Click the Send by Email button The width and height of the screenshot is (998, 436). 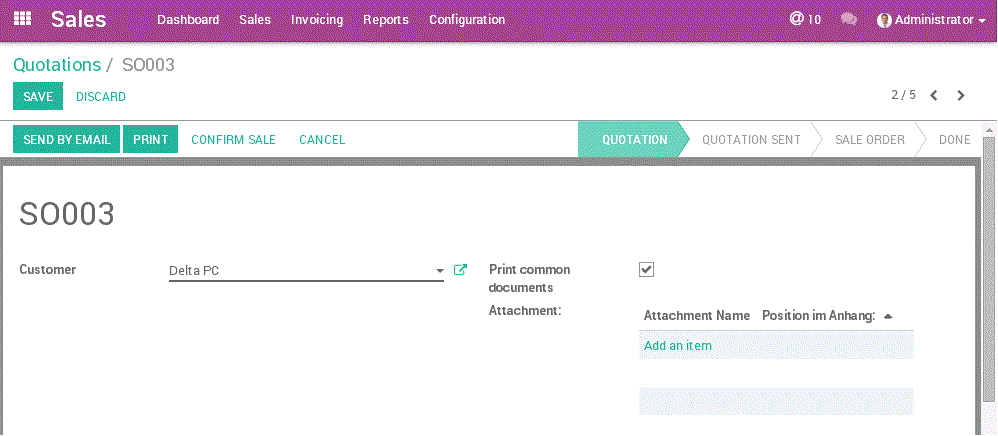pyautogui.click(x=67, y=140)
